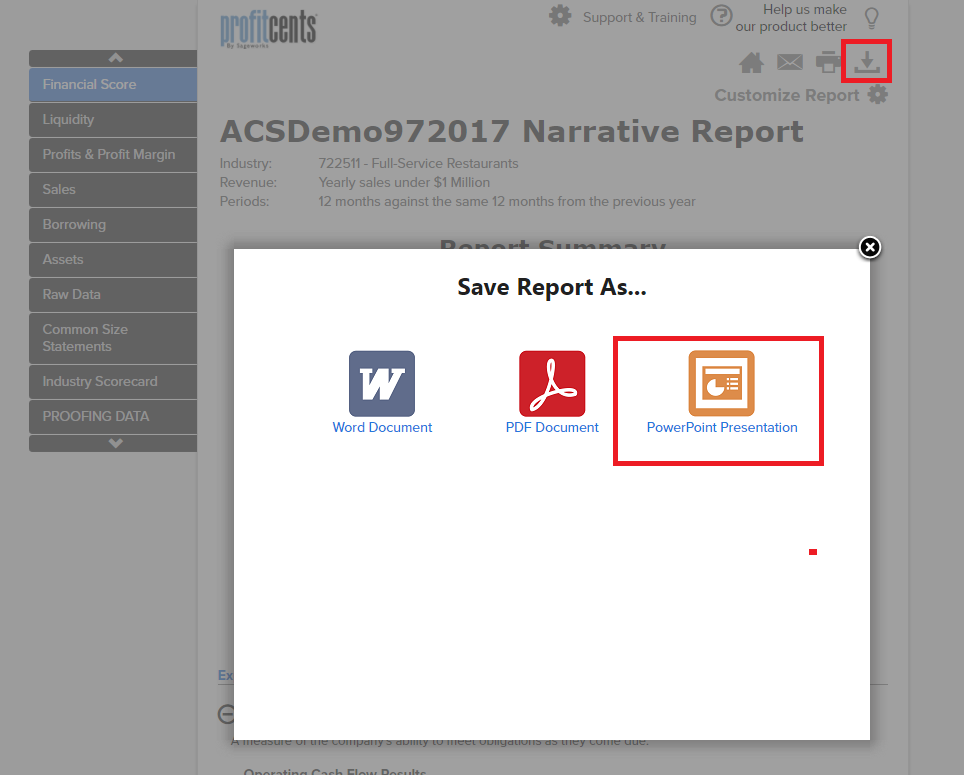
Task: Click the question mark help icon
Action: (x=721, y=16)
